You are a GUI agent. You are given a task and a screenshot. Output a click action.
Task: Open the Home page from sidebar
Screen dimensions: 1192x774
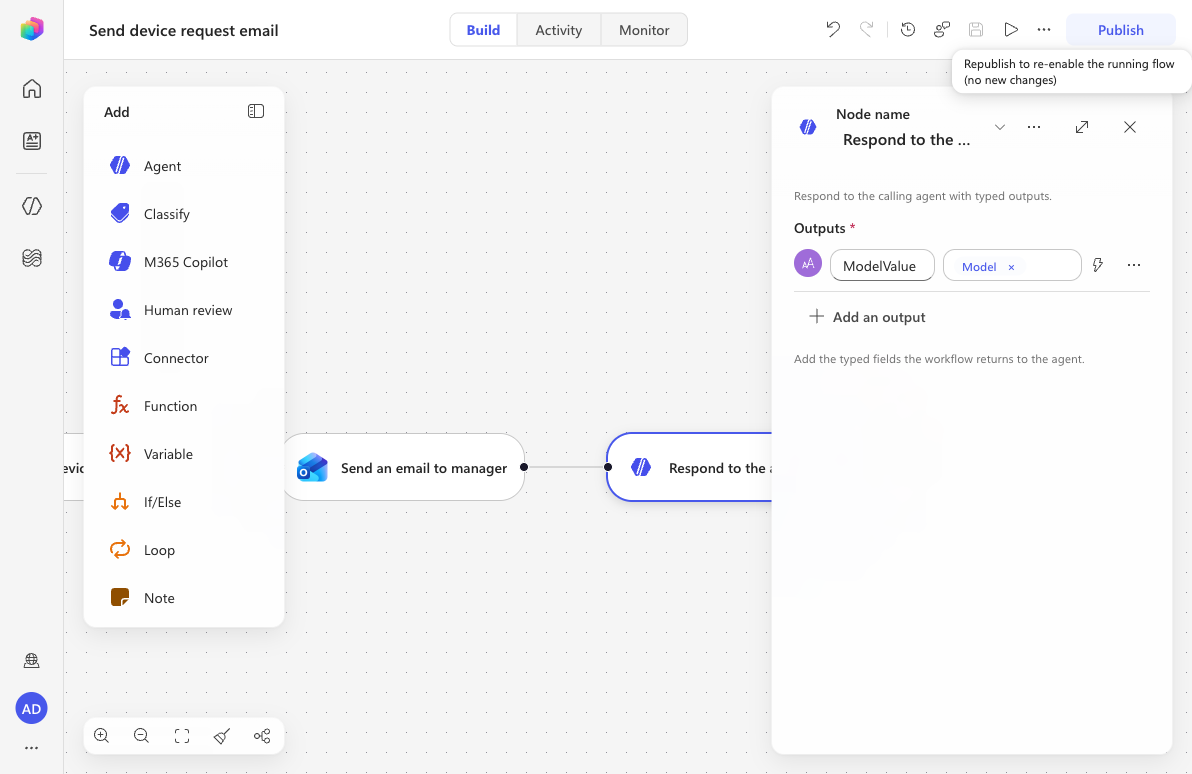point(31,88)
